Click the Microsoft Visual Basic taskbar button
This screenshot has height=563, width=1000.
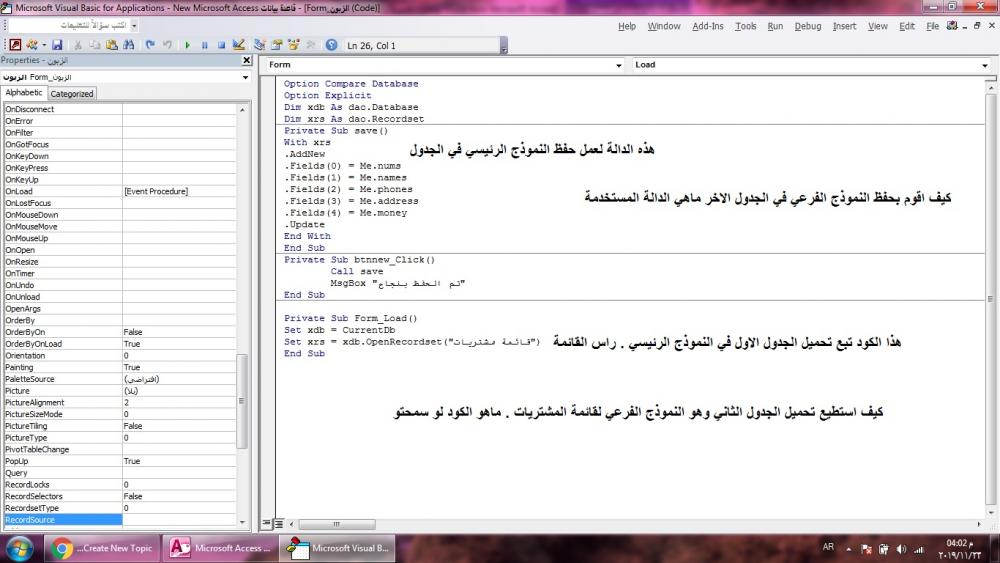pos(337,548)
